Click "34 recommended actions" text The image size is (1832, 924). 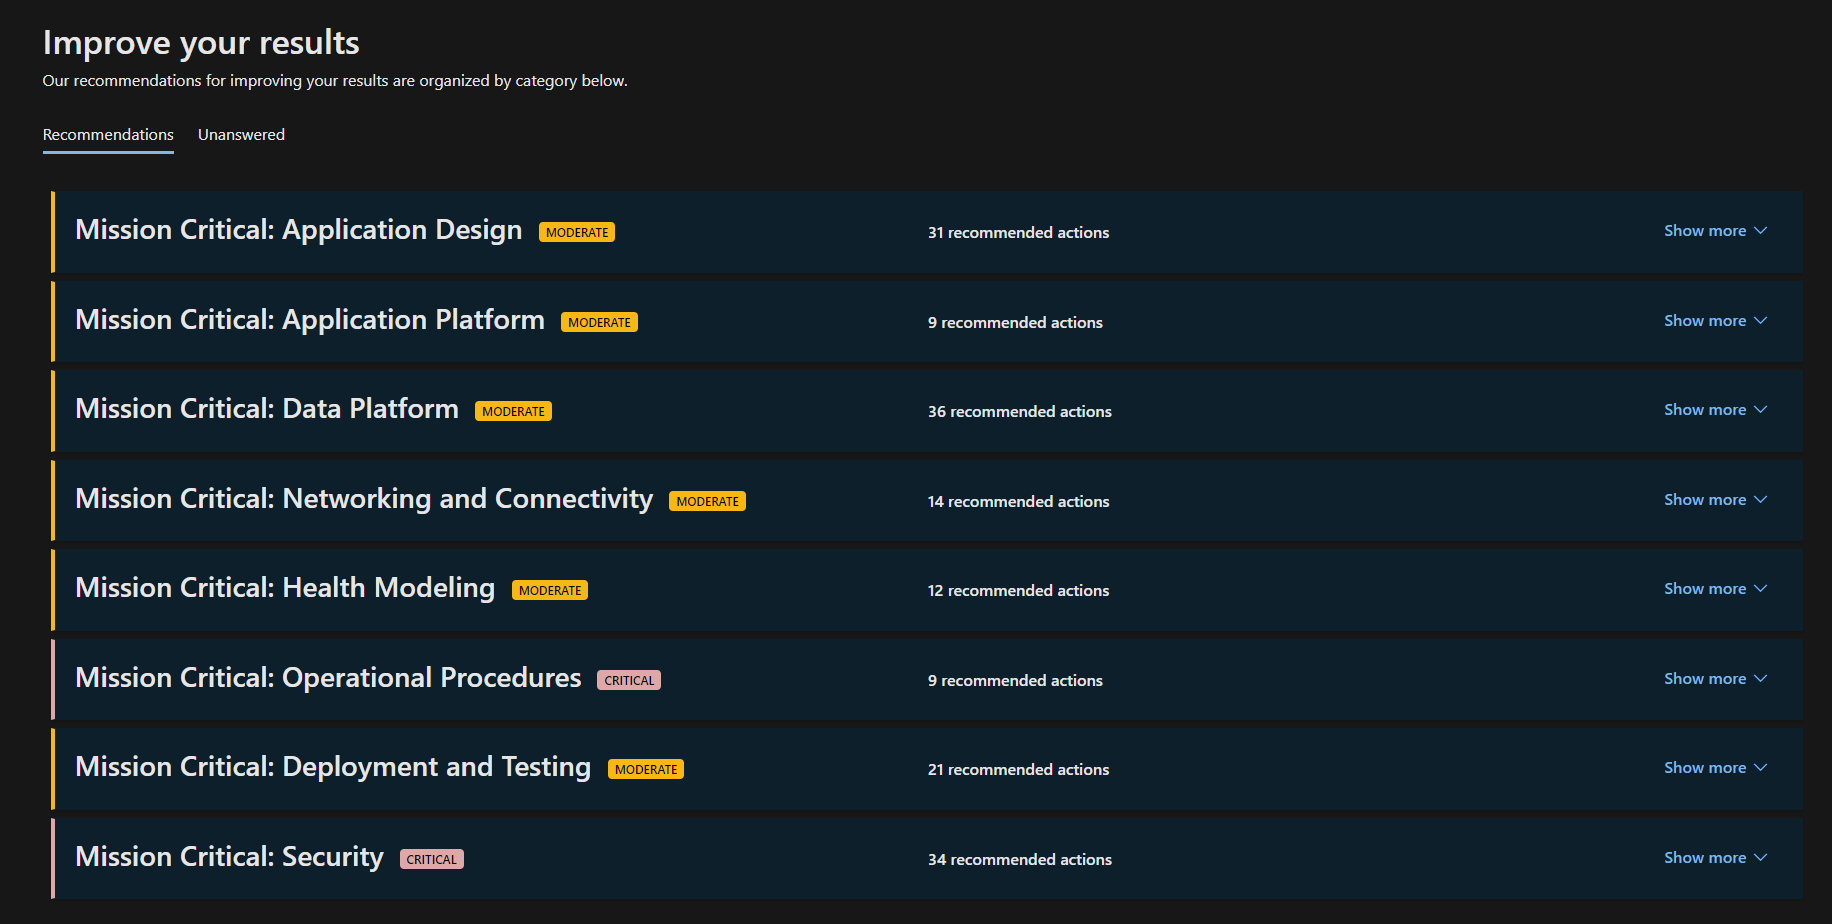point(1020,859)
